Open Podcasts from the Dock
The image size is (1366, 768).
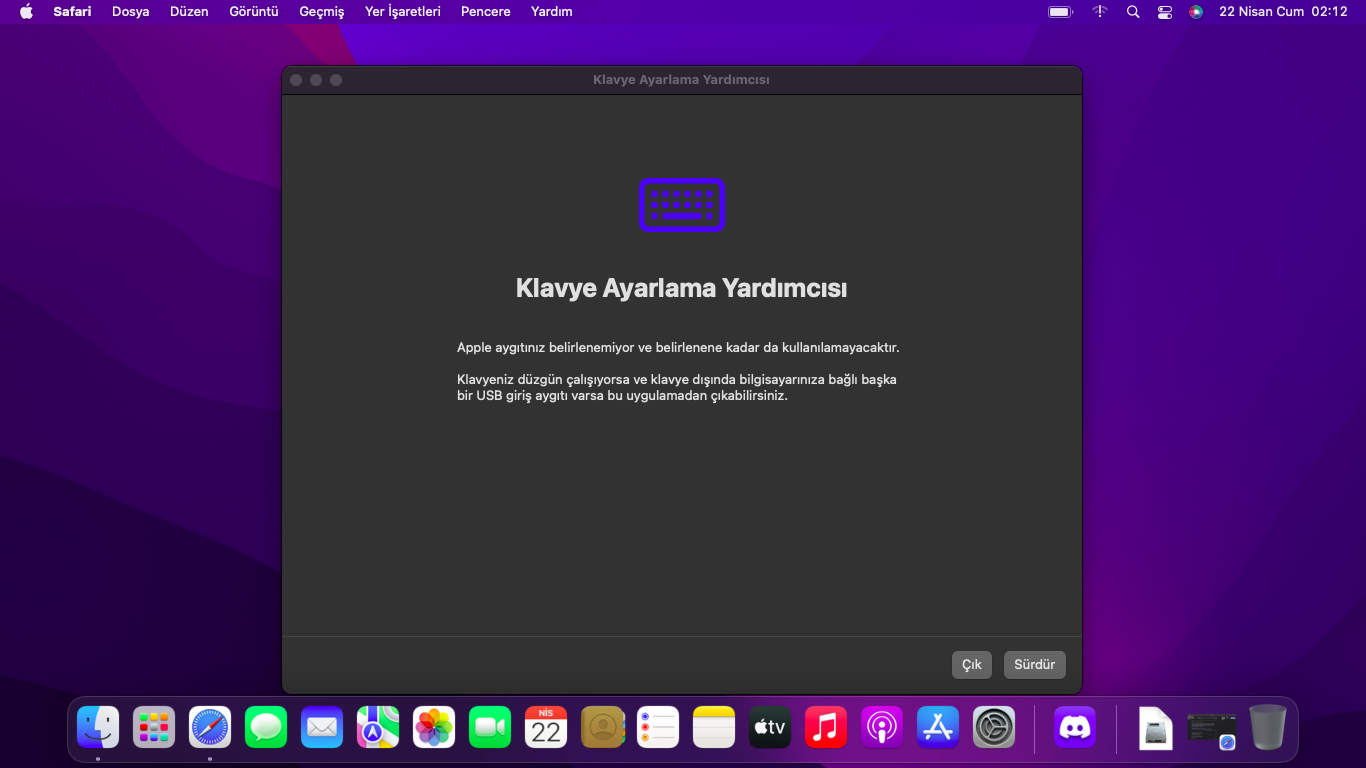[882, 727]
